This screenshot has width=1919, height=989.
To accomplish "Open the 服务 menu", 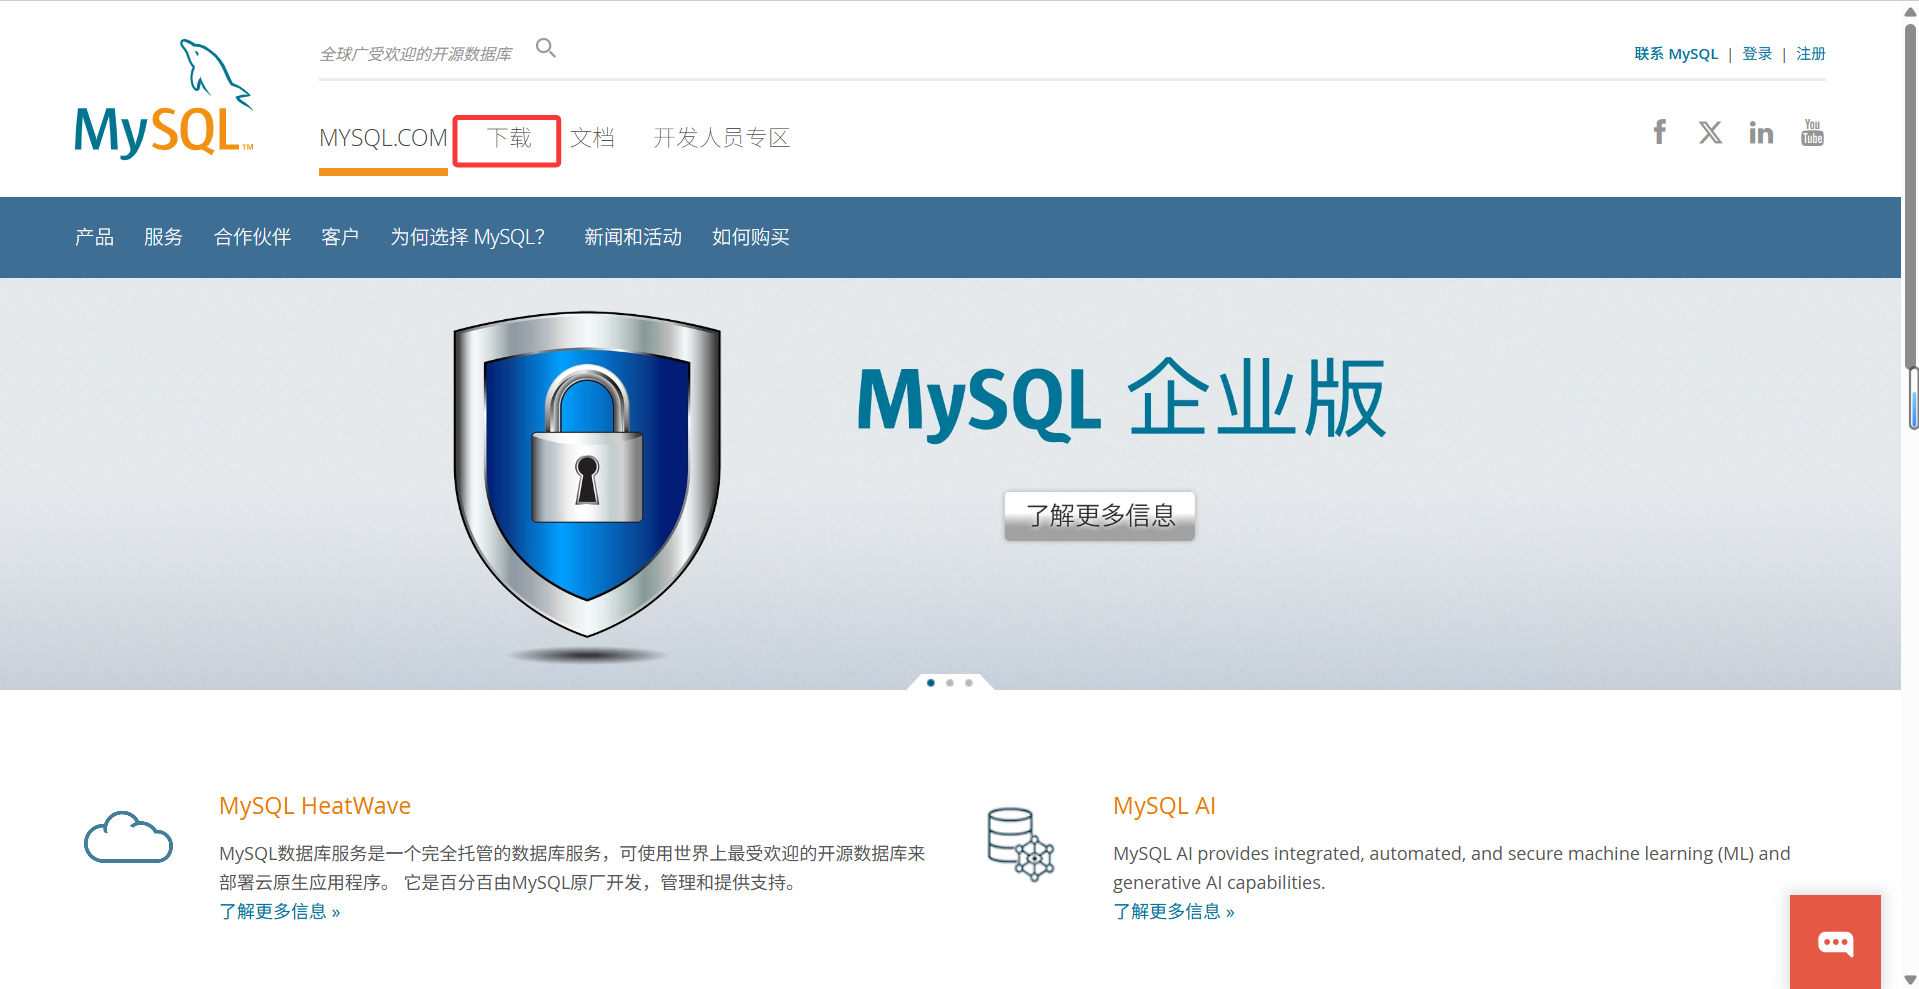I will (163, 237).
